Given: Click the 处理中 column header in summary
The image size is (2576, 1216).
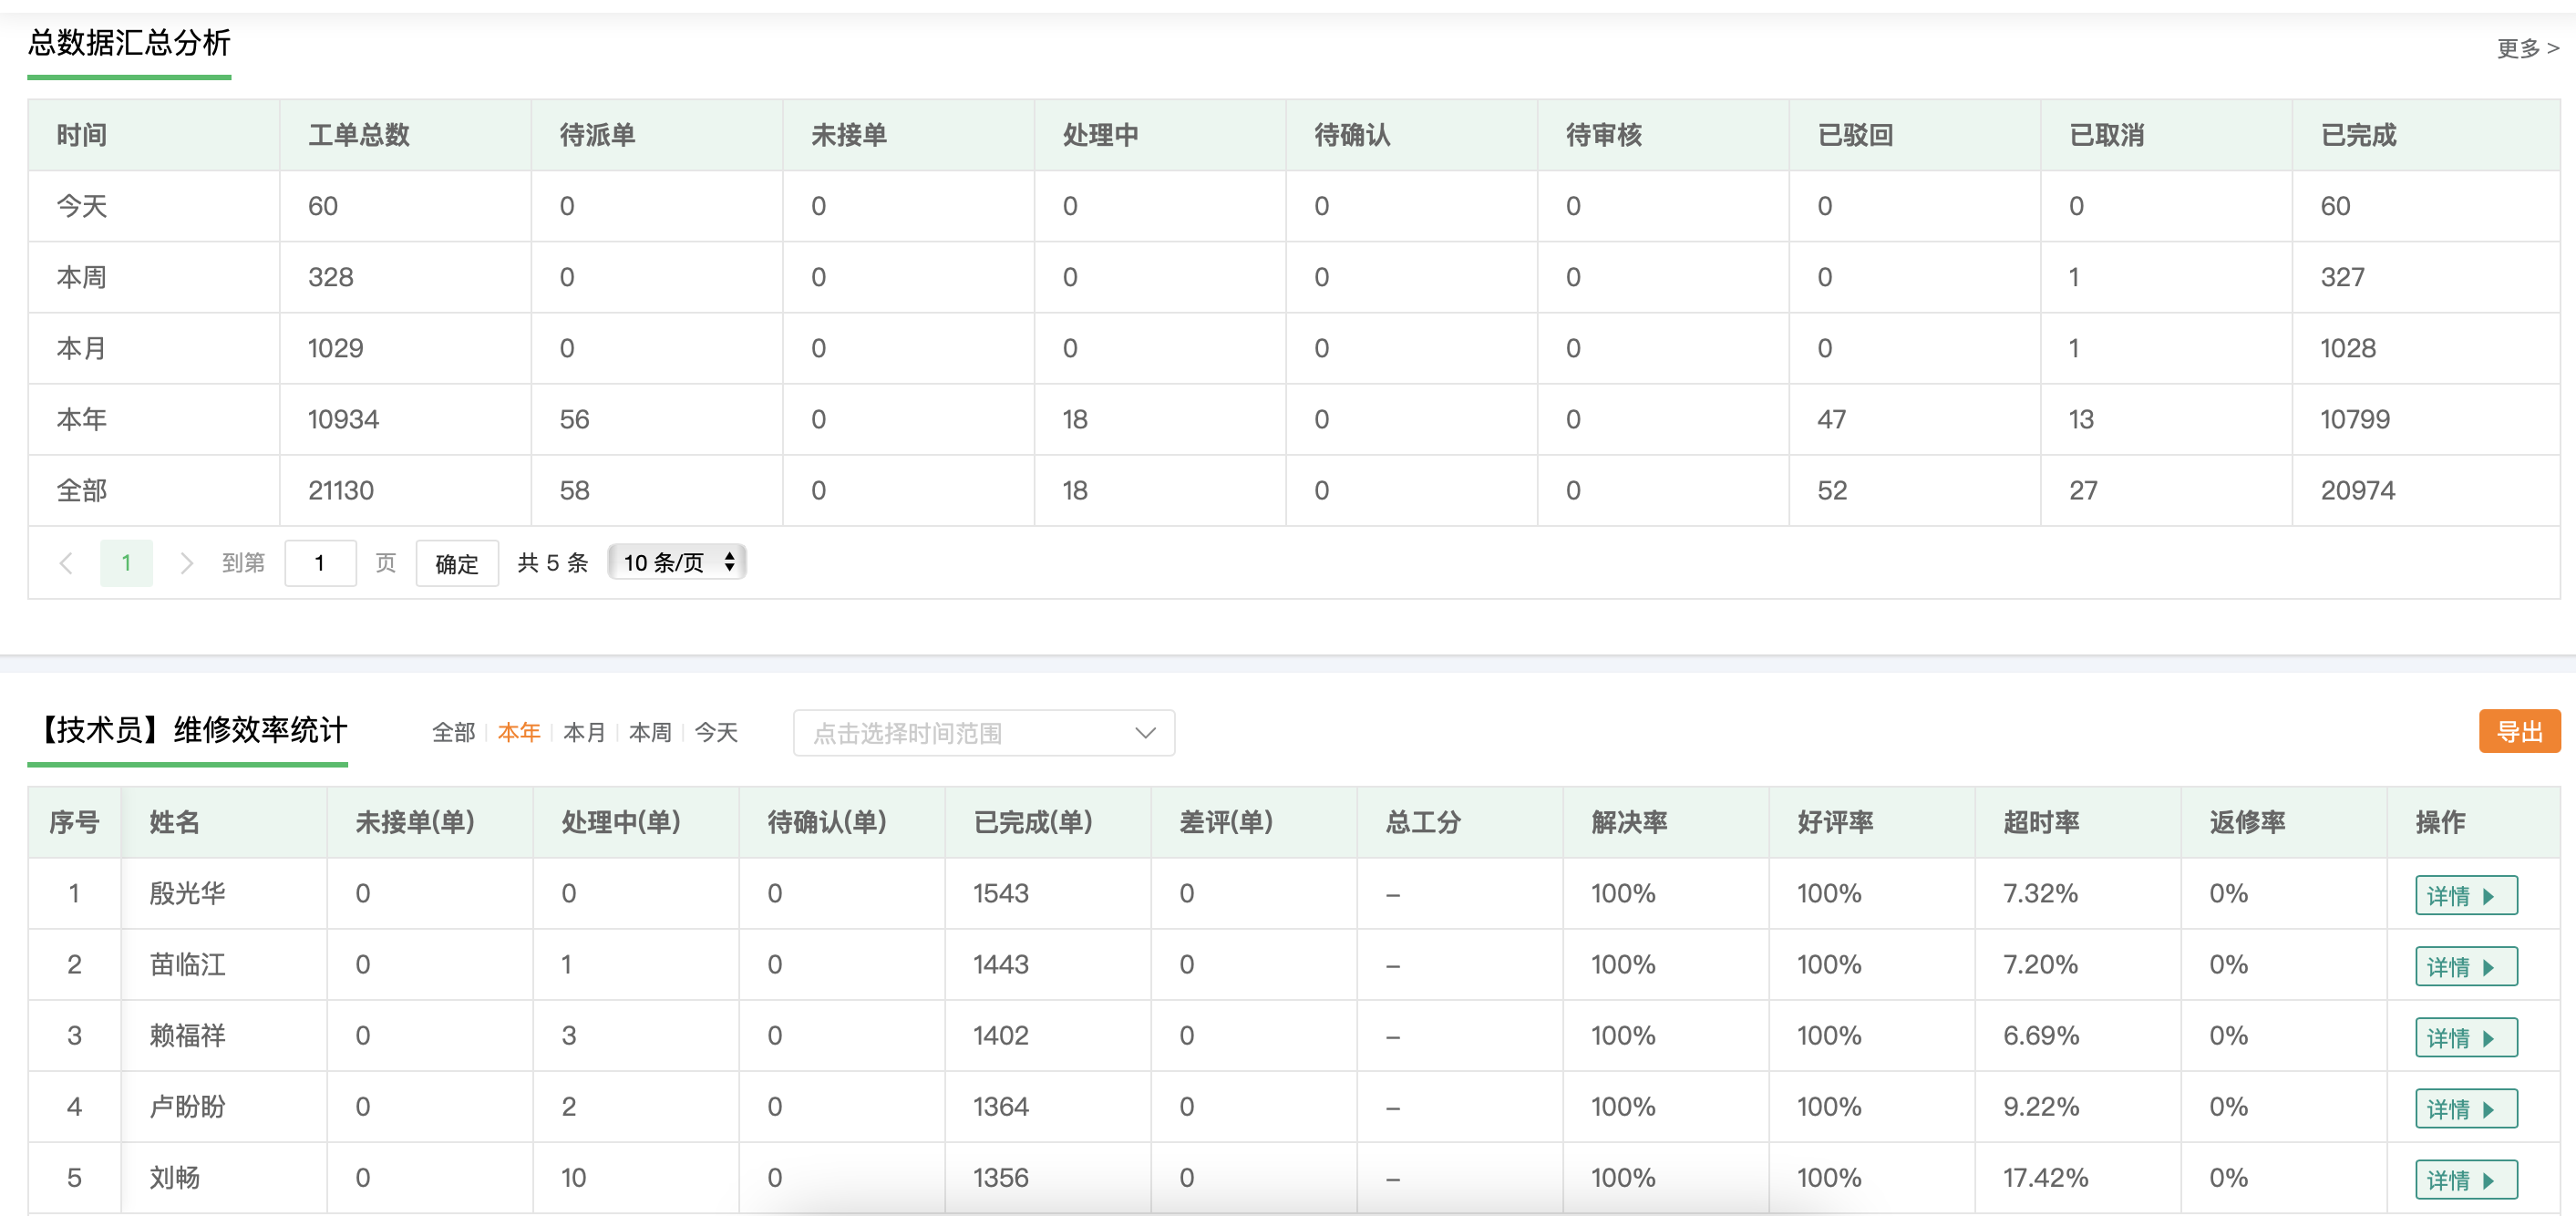Looking at the screenshot, I should [x=1101, y=135].
